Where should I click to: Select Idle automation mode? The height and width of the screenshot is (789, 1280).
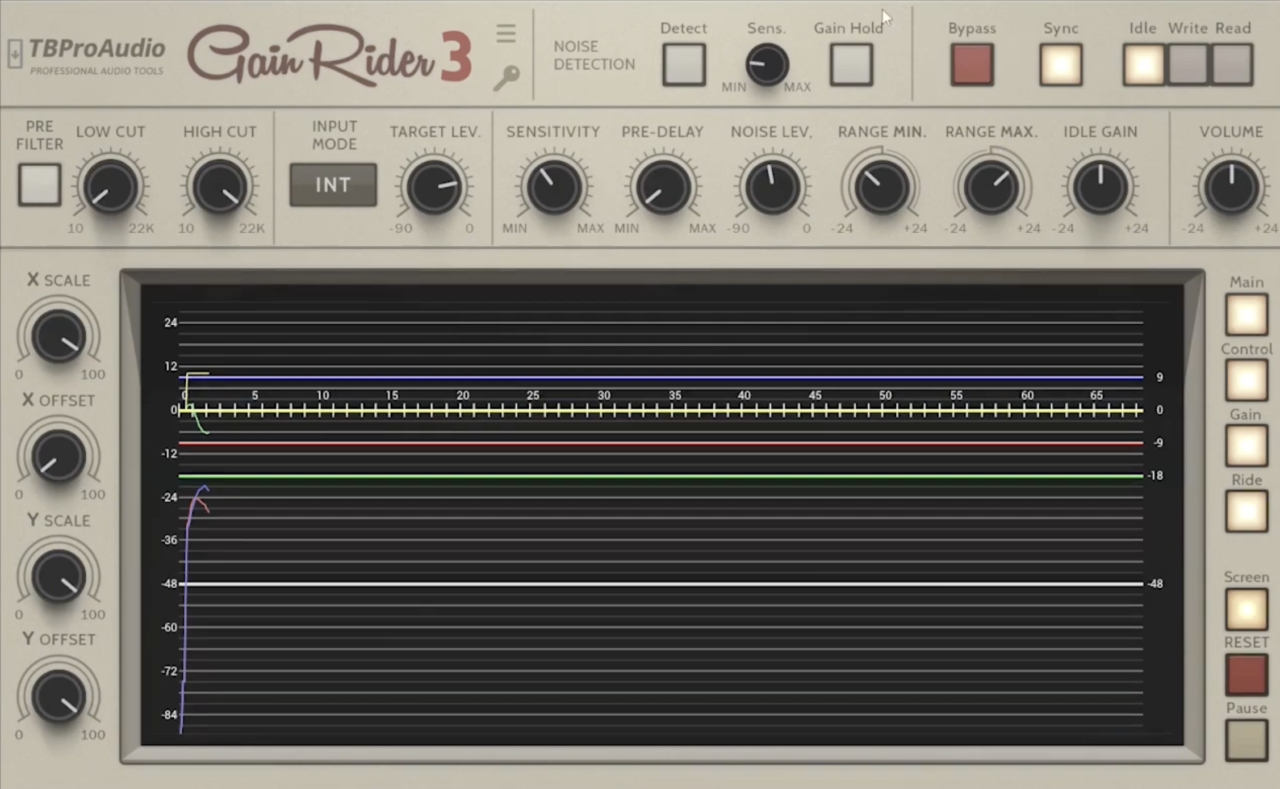(1143, 65)
